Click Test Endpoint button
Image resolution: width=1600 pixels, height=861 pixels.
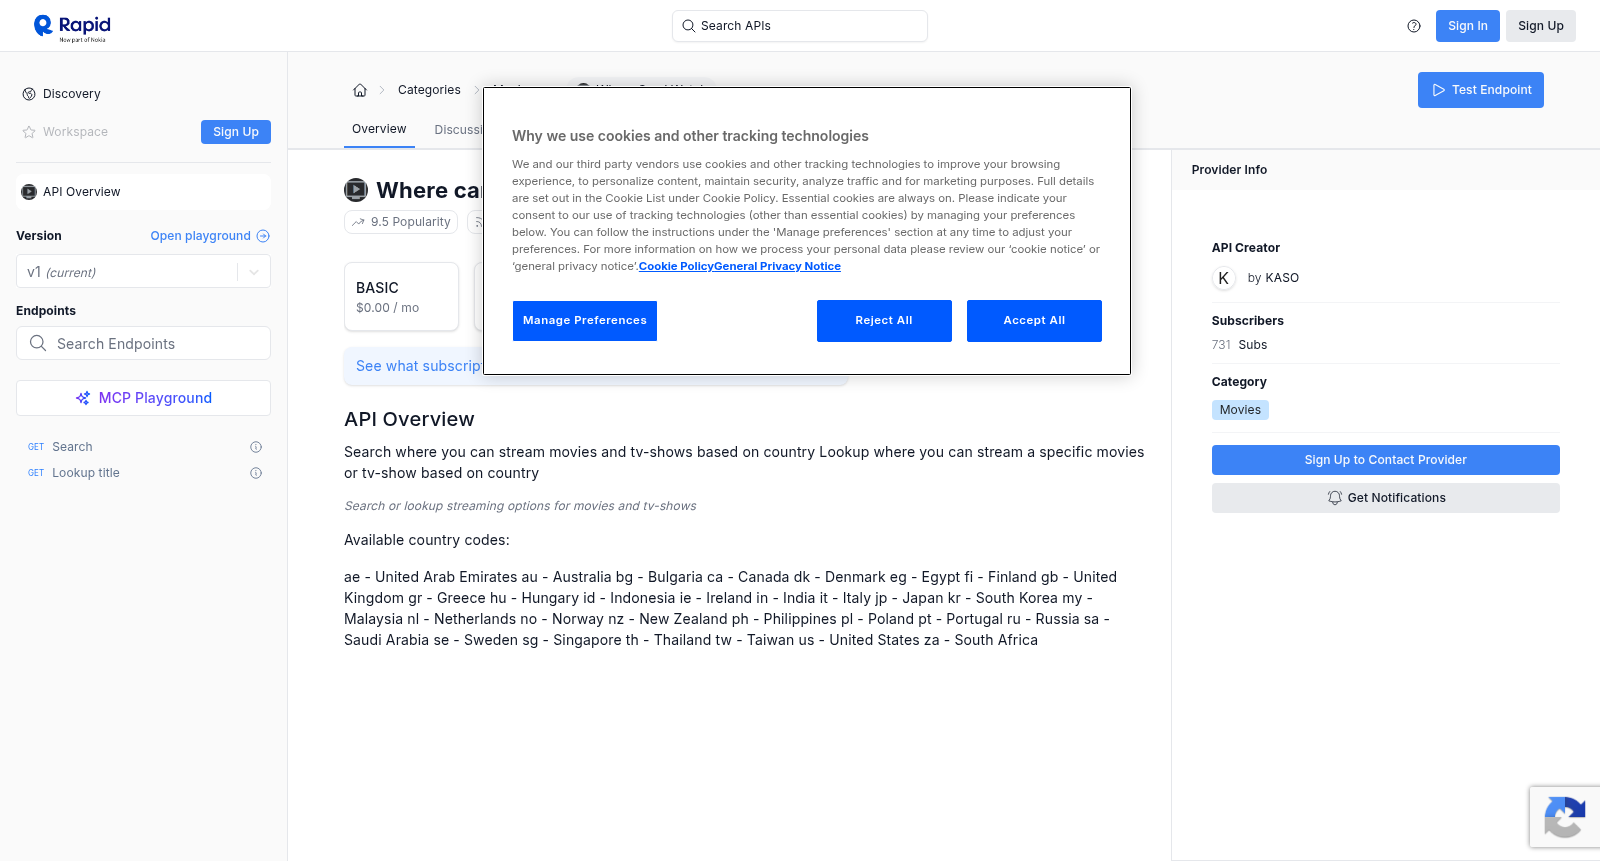click(x=1480, y=90)
